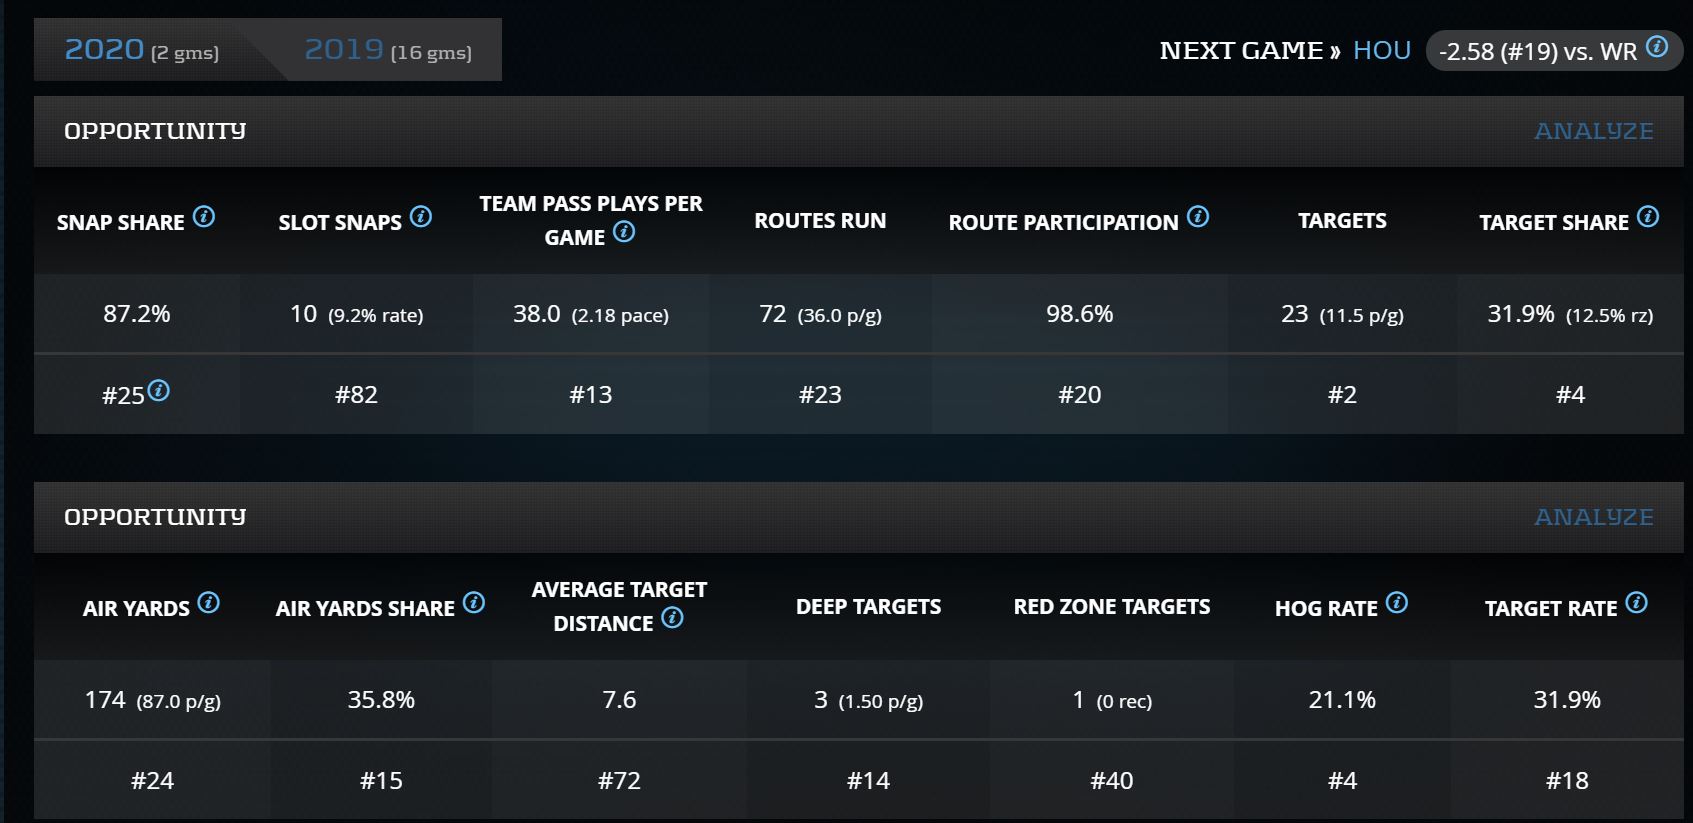
Task: Click the -2.58 (#19) vs. WR matchup badge
Action: (x=1537, y=52)
